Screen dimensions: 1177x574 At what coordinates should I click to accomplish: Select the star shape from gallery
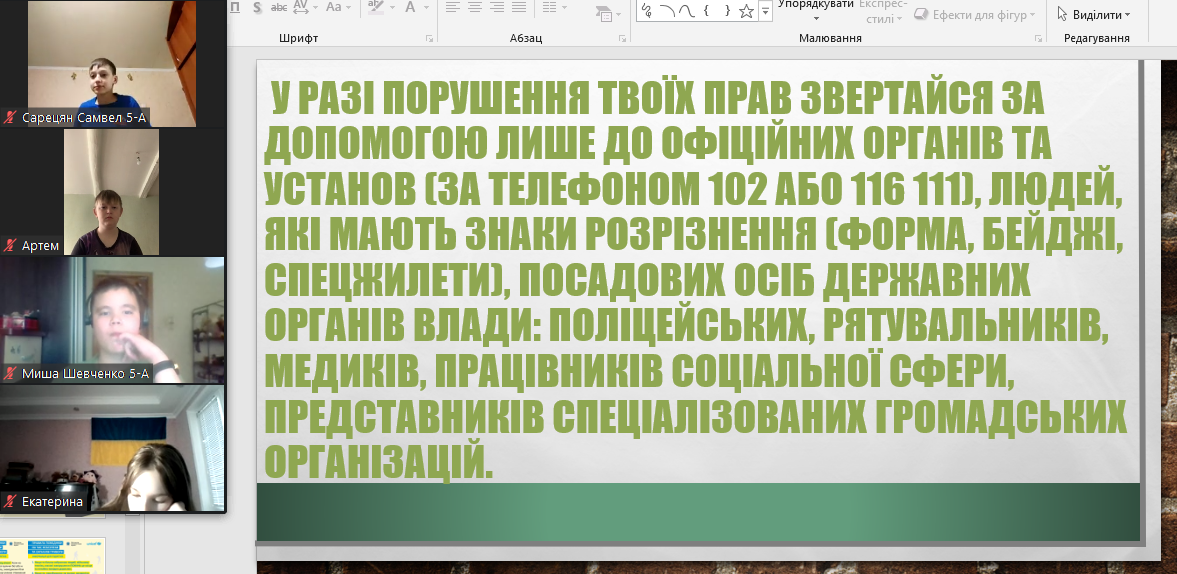(745, 11)
